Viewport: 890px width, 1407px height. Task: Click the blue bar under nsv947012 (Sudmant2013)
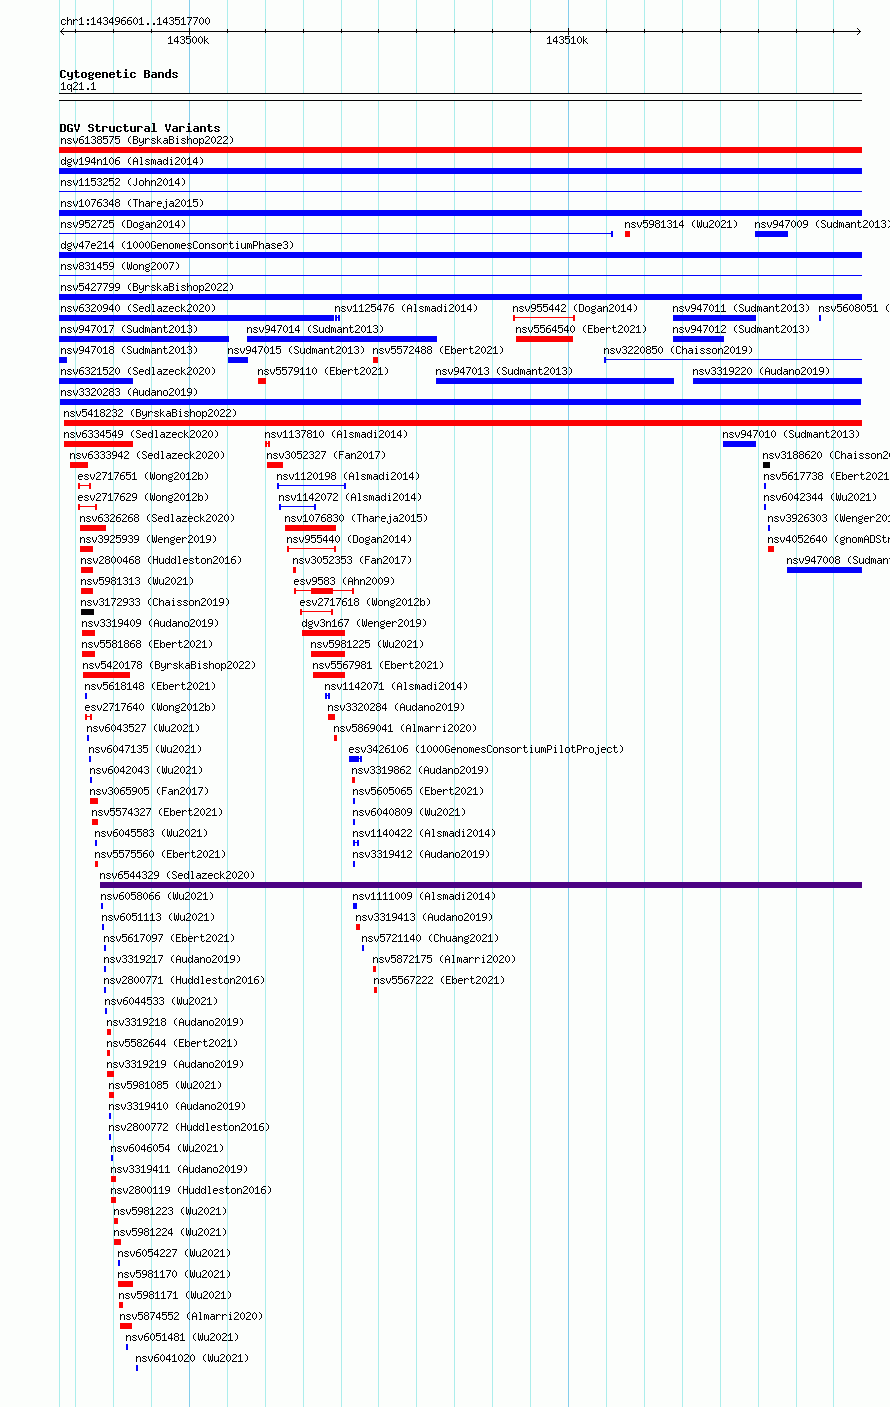tap(698, 339)
